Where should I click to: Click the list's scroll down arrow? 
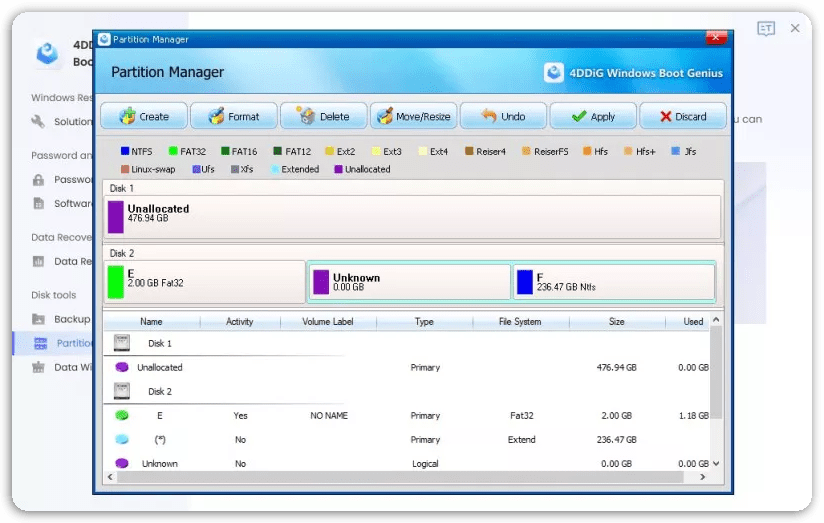point(716,464)
